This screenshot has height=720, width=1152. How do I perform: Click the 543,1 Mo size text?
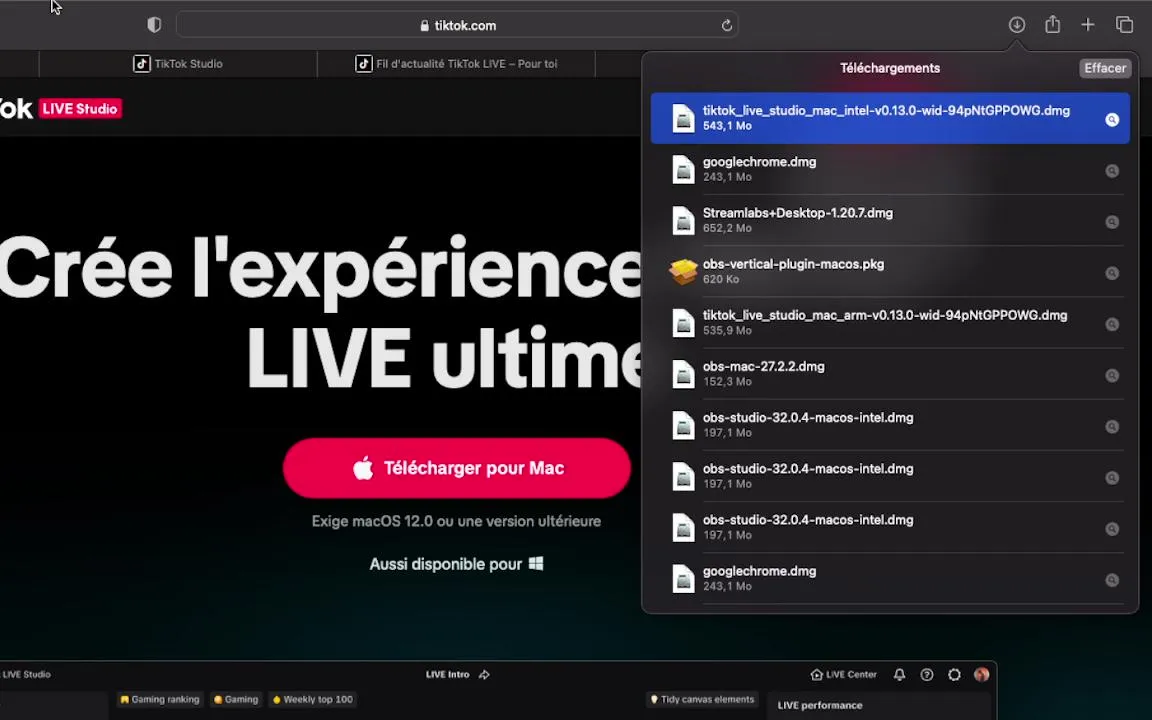pos(727,126)
